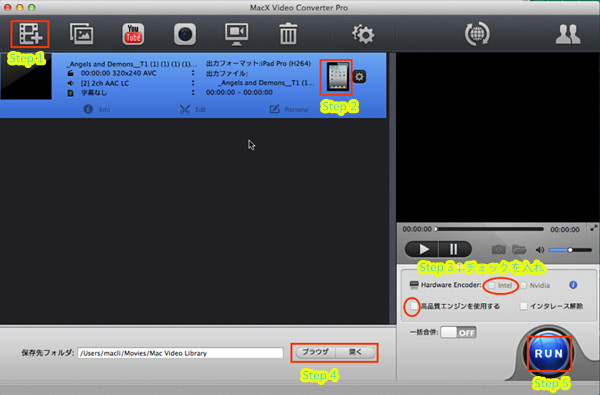Viewport: 600px width, 395px height.
Task: Click the trash can delete icon
Action: tap(288, 34)
